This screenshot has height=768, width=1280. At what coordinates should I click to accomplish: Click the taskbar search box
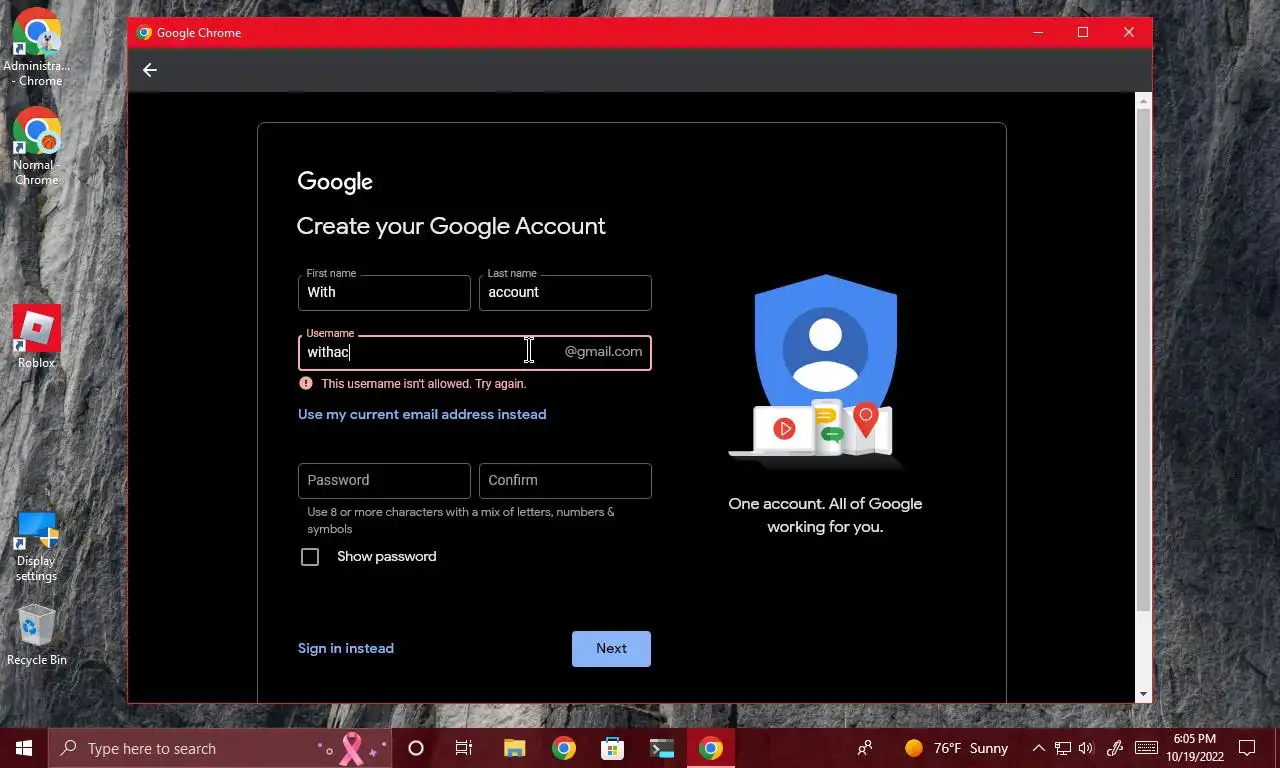click(222, 748)
